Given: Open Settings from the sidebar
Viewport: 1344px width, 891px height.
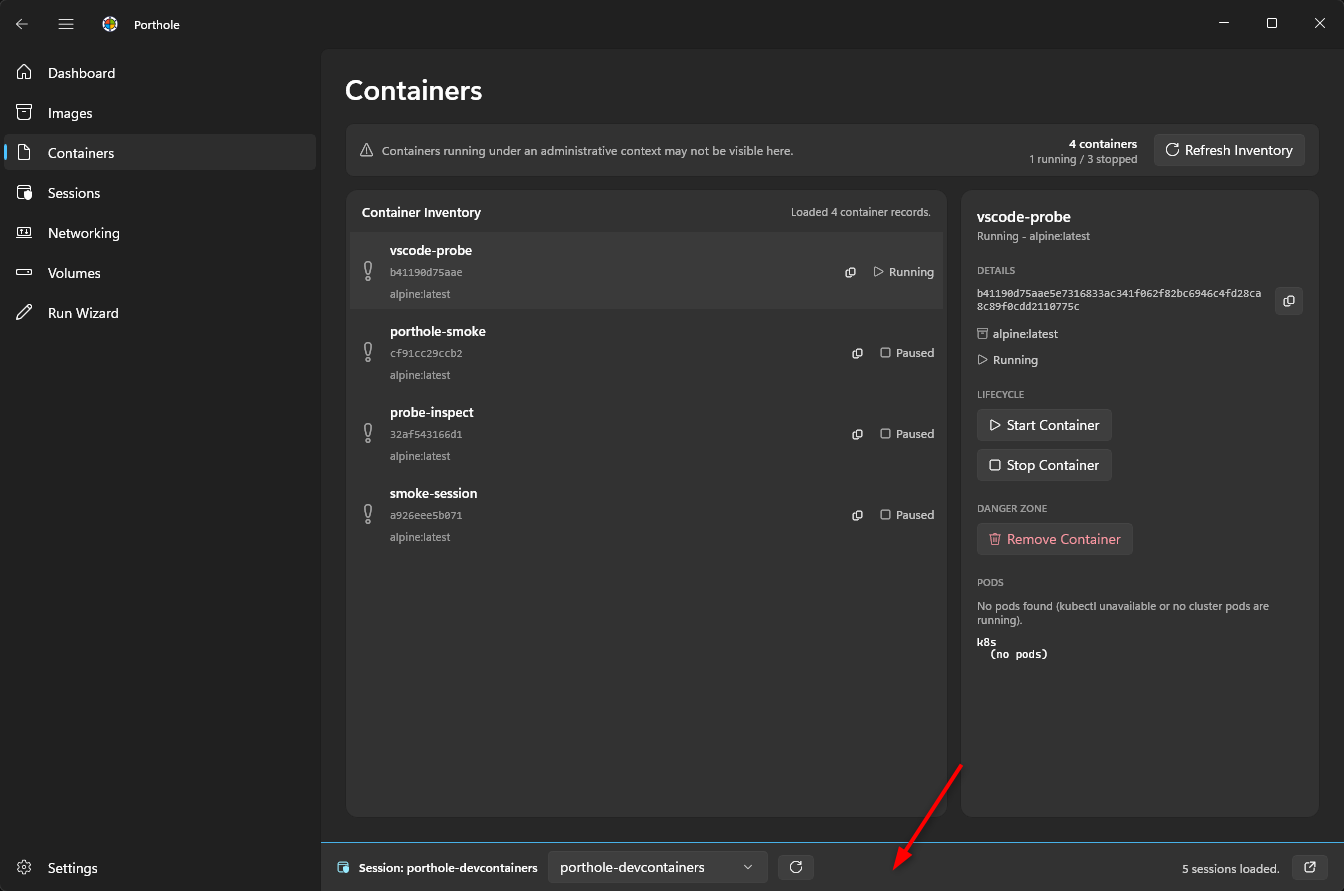Looking at the screenshot, I should (160, 868).
